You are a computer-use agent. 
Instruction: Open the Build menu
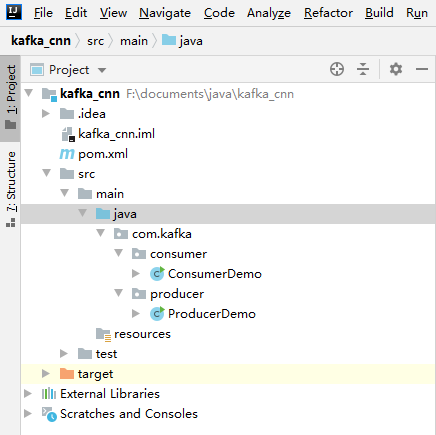379,13
